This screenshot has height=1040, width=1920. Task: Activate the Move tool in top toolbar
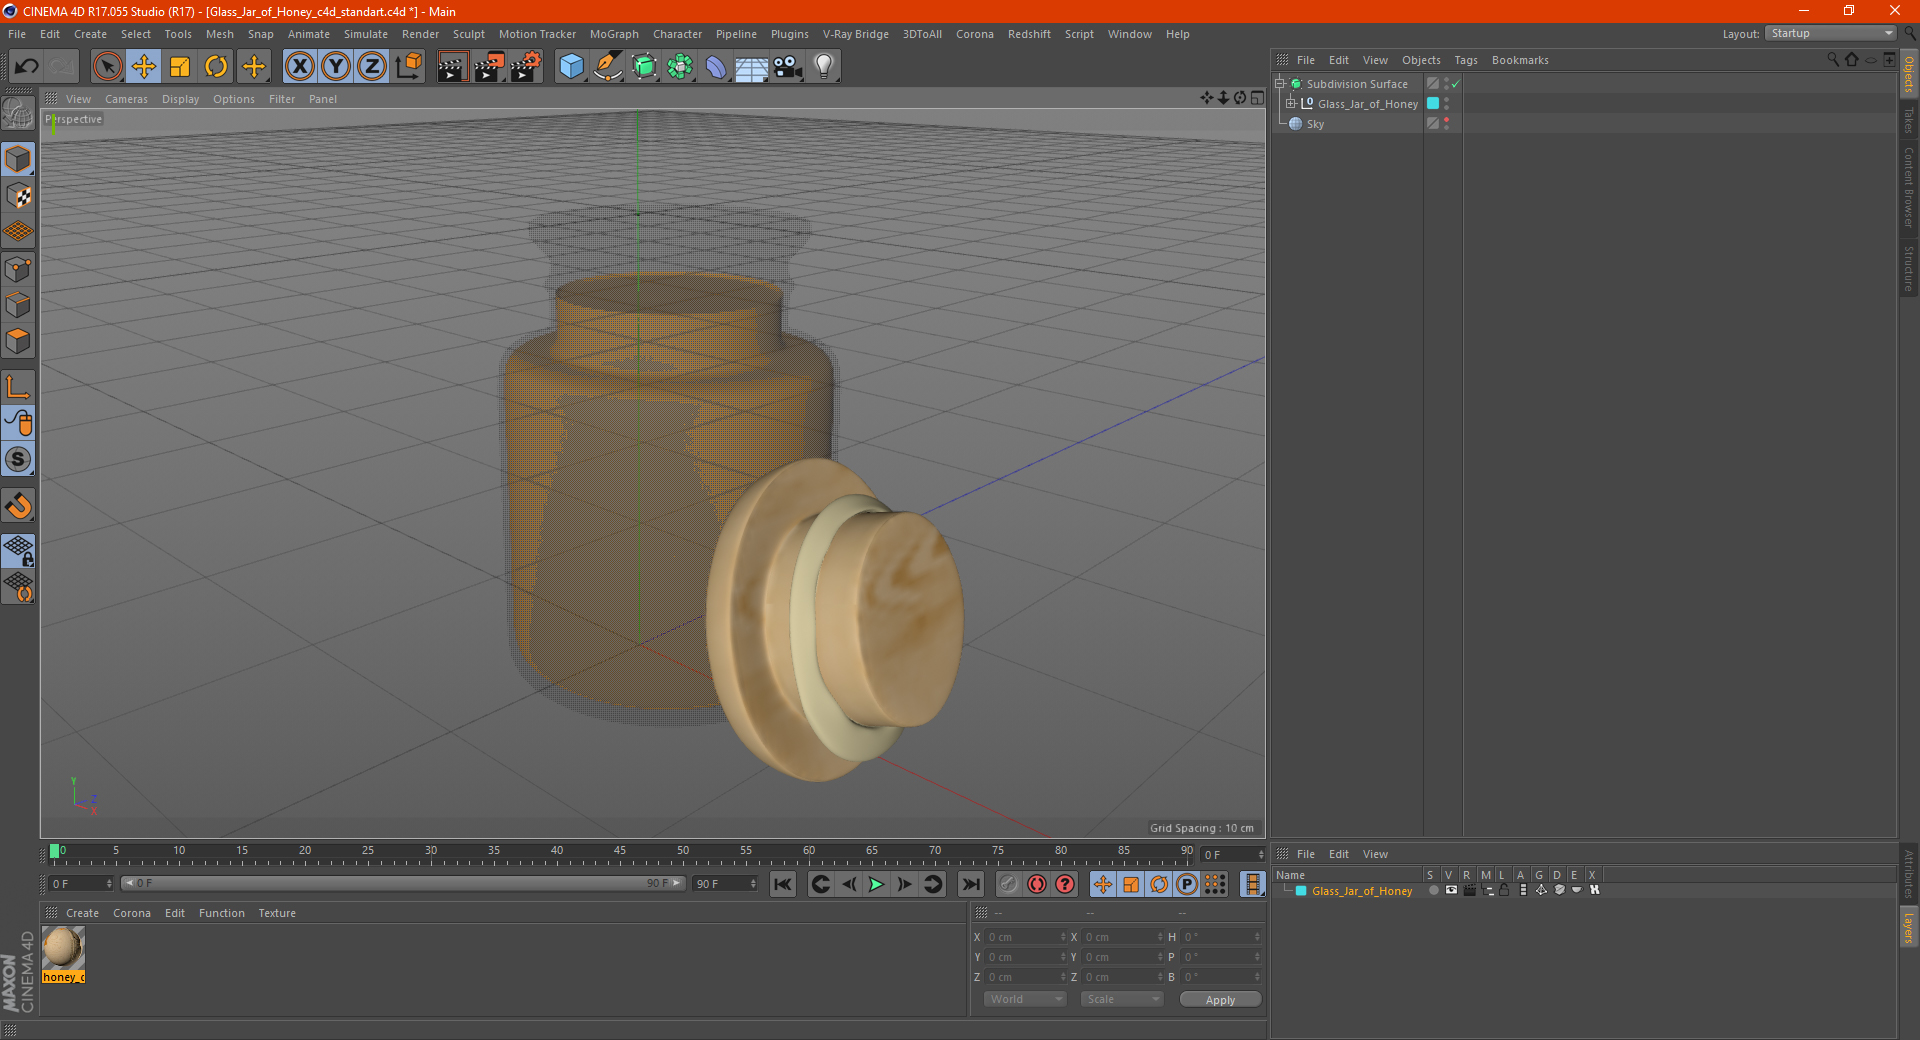pos(144,67)
